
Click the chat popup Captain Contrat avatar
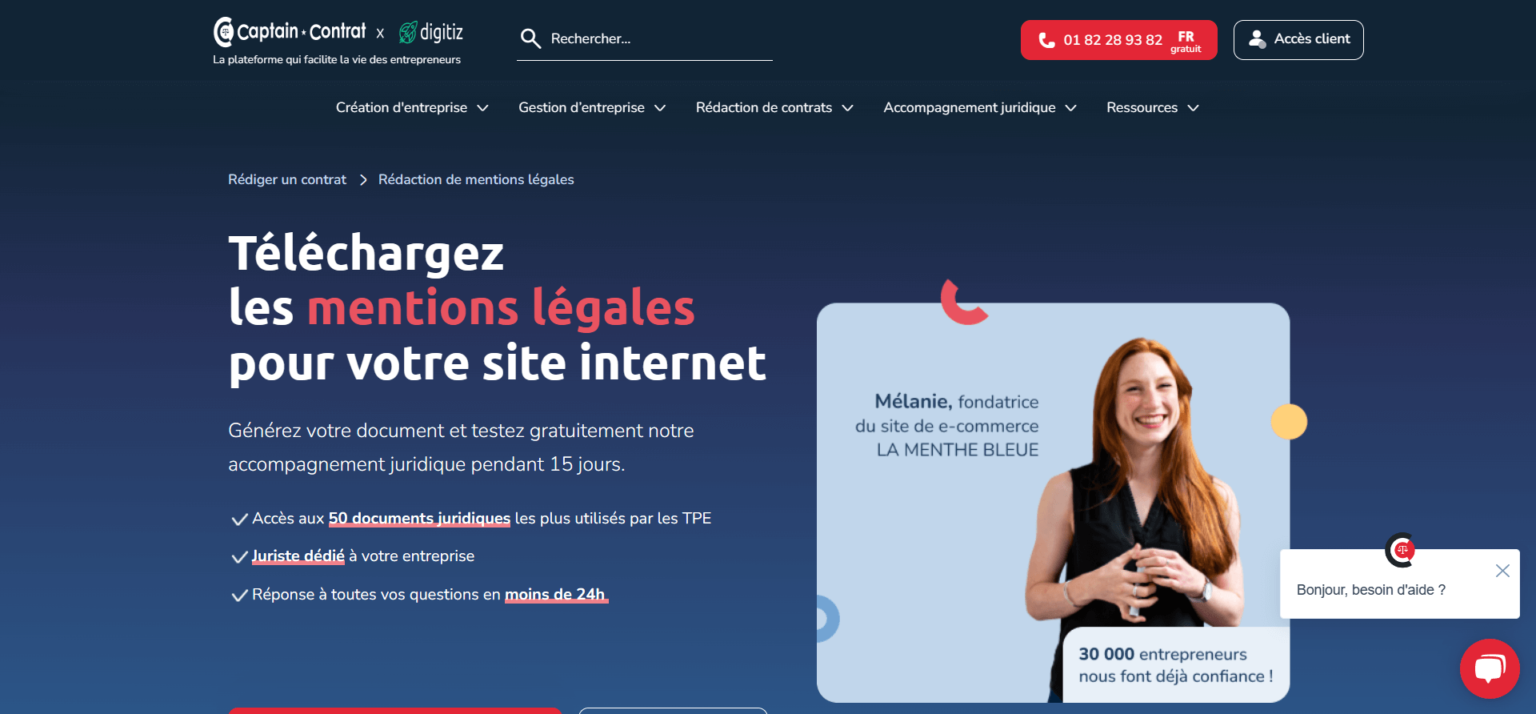coord(1400,550)
